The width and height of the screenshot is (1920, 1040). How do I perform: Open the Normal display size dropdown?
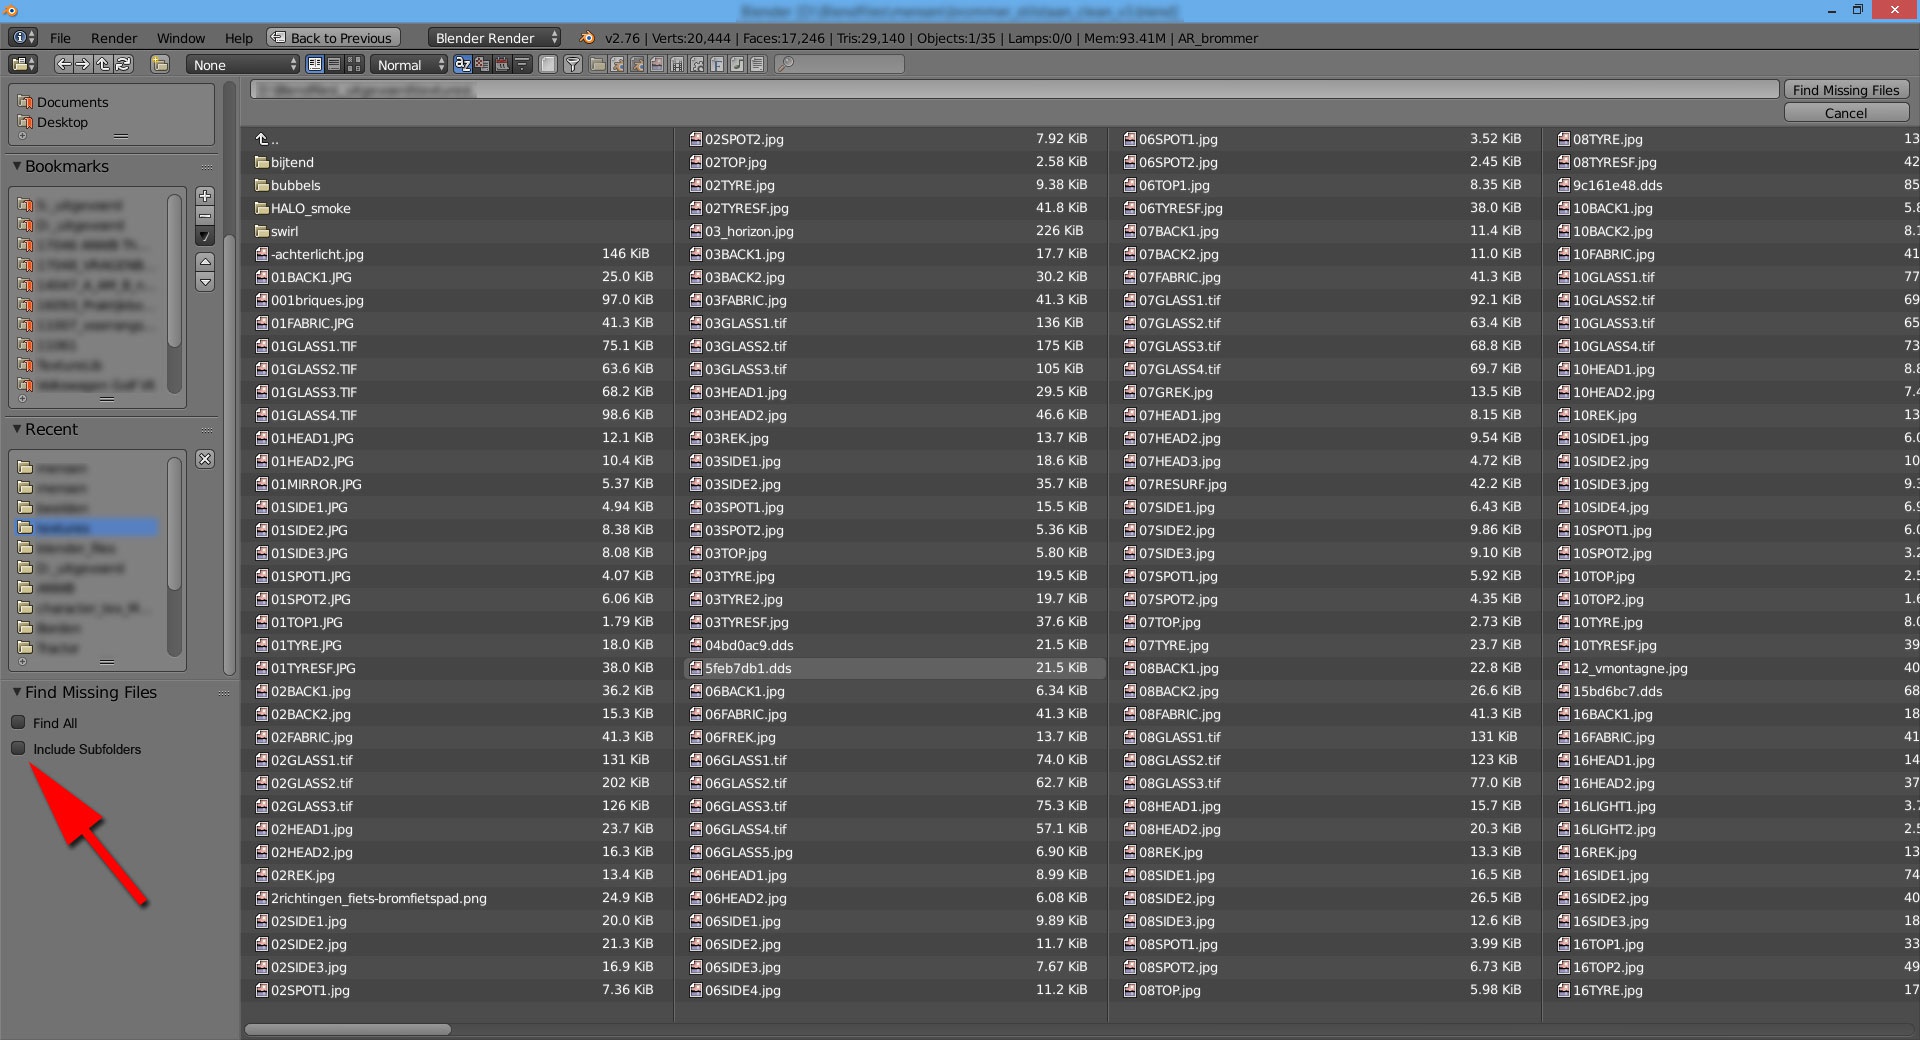[409, 64]
